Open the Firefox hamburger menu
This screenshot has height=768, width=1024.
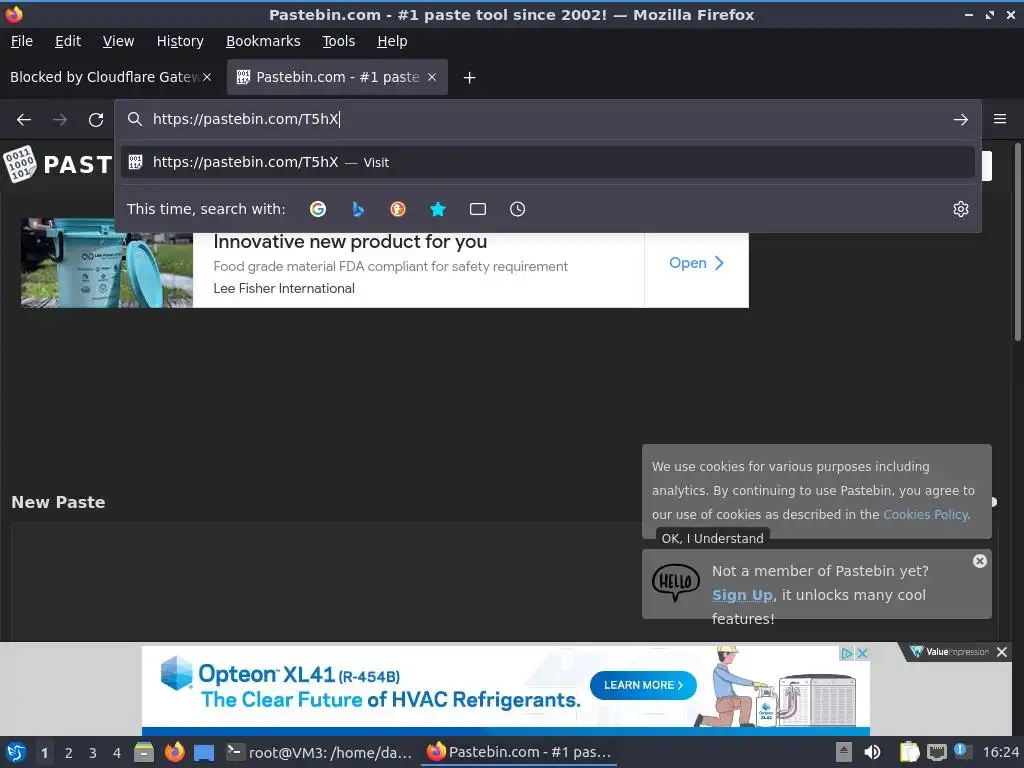pos(1000,119)
